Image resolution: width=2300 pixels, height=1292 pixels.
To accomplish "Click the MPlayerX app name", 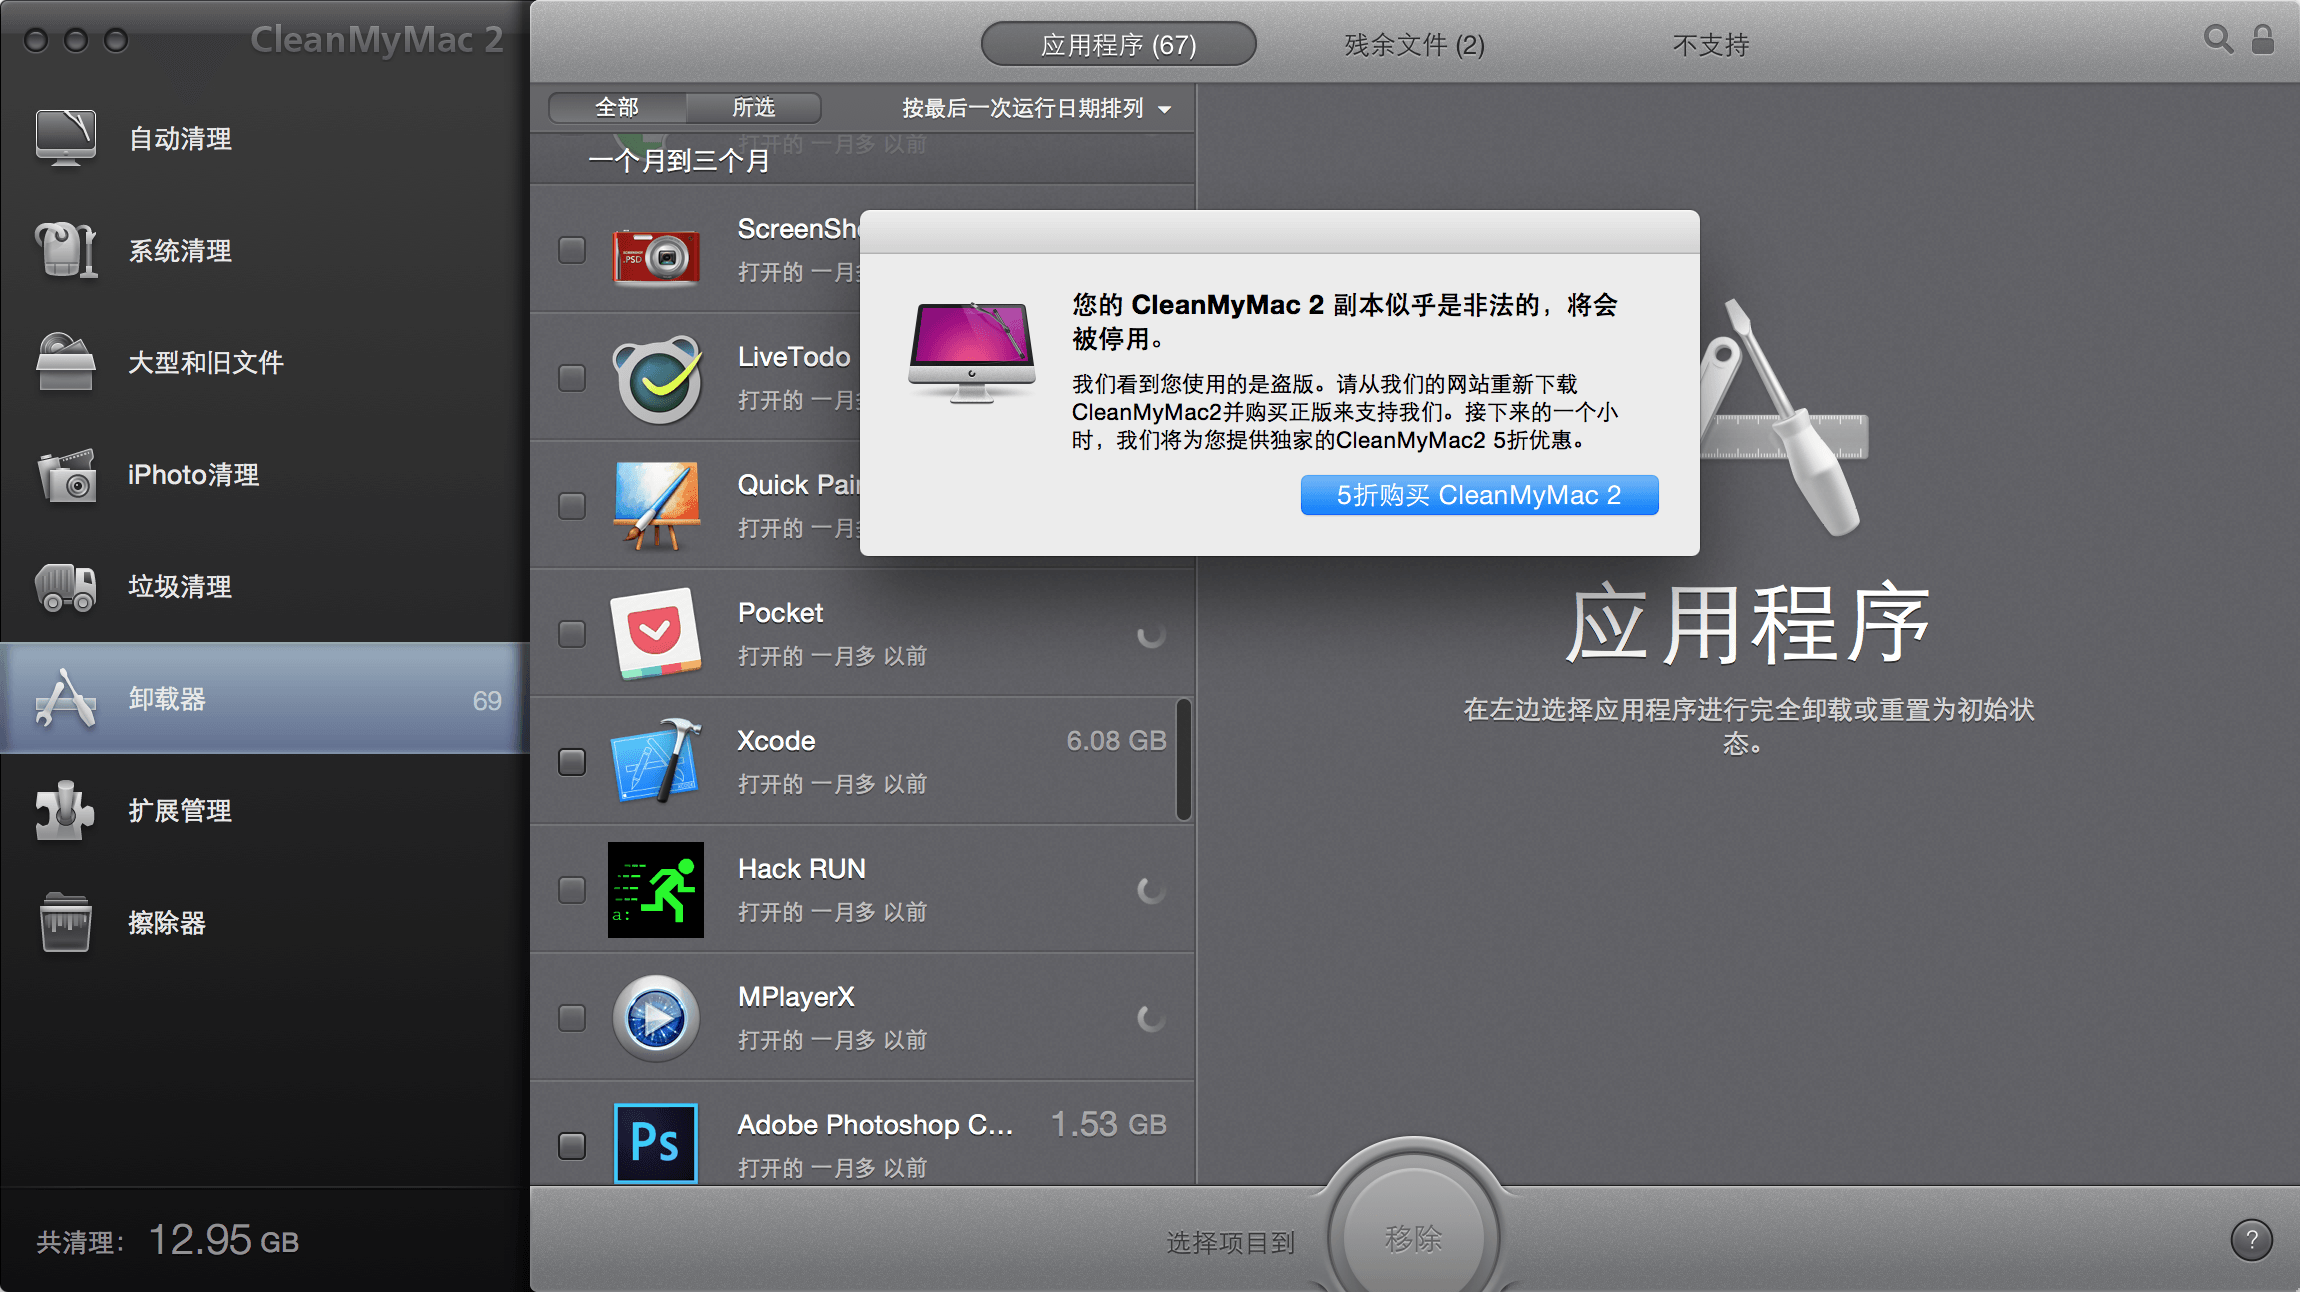I will [x=796, y=997].
